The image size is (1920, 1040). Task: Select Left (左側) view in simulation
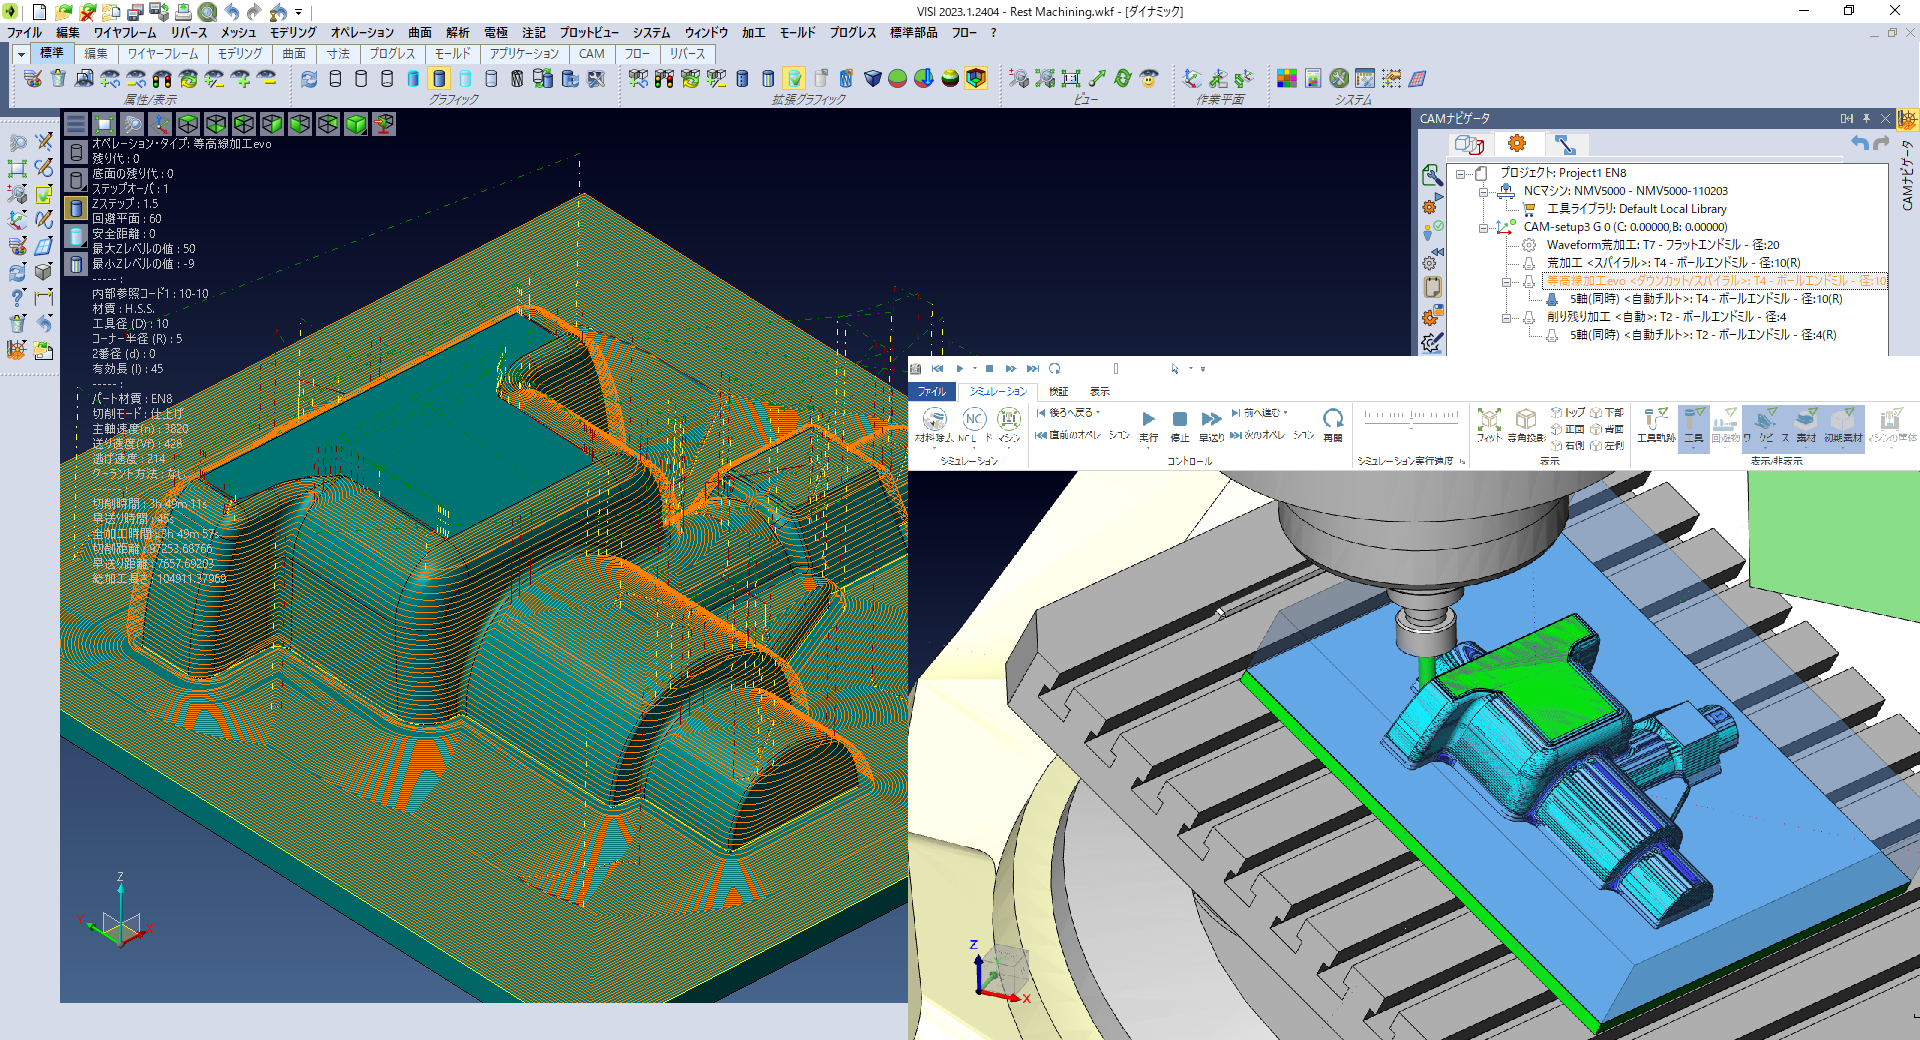coord(1607,446)
